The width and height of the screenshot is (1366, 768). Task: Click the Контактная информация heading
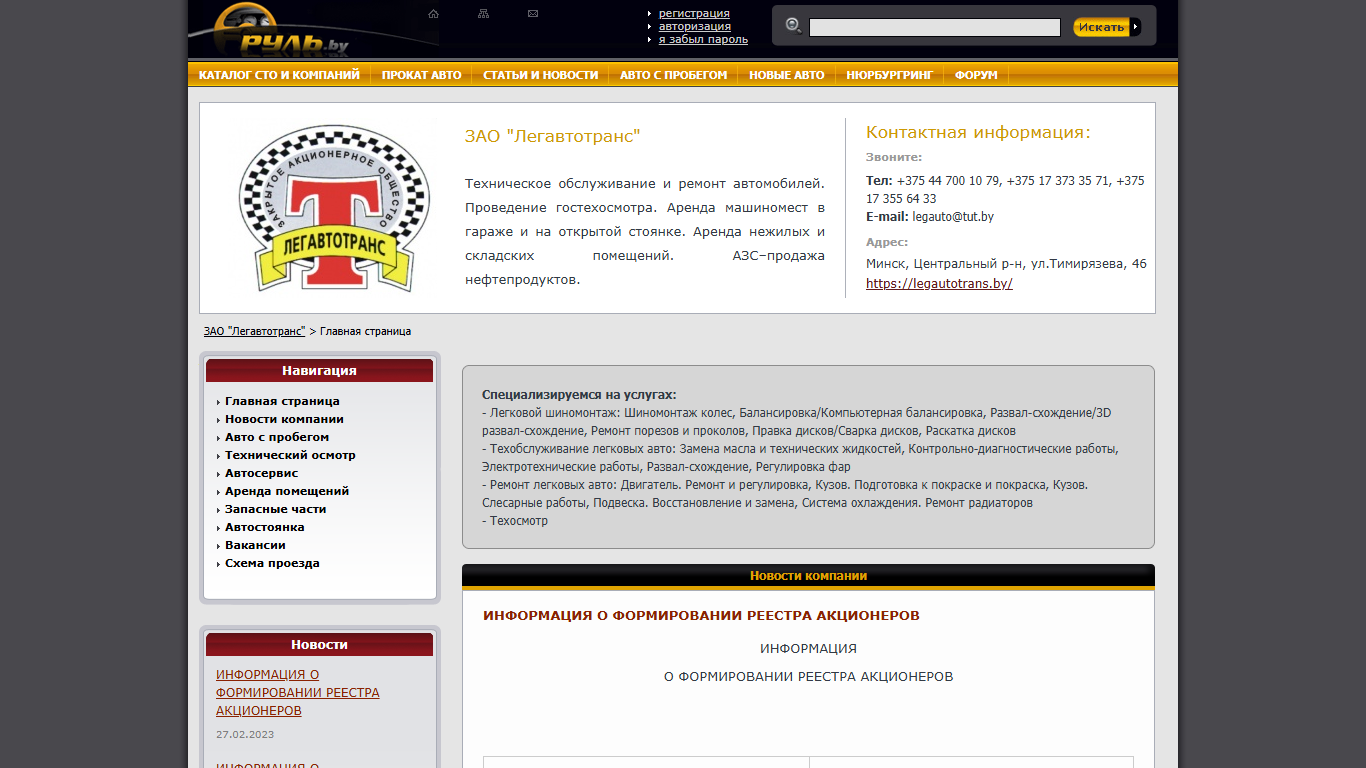tap(978, 132)
